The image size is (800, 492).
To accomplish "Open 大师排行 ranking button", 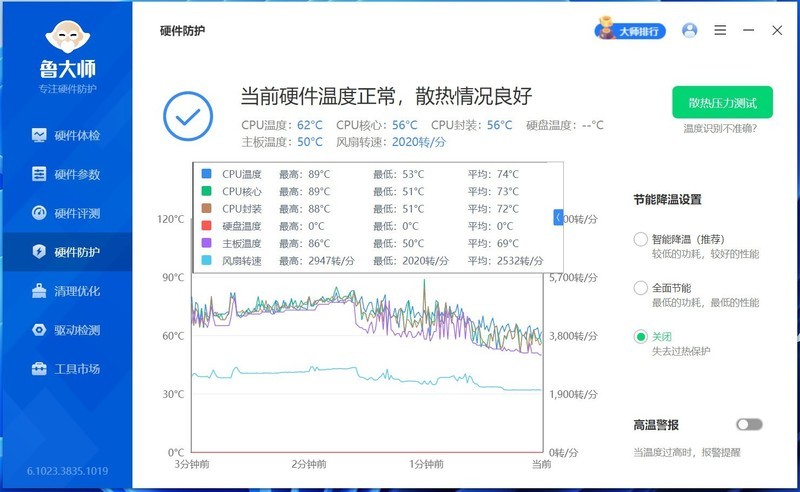I will pos(631,31).
